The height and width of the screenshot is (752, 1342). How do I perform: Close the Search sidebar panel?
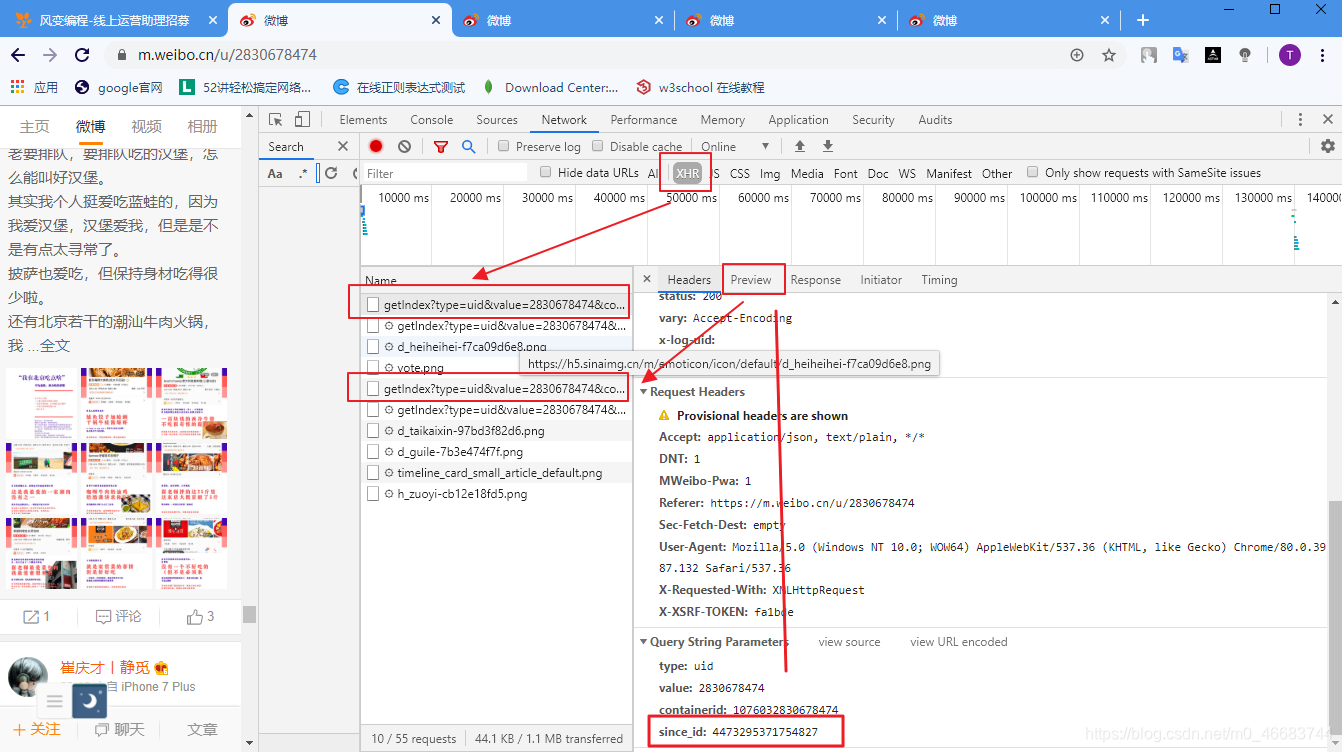(342, 146)
